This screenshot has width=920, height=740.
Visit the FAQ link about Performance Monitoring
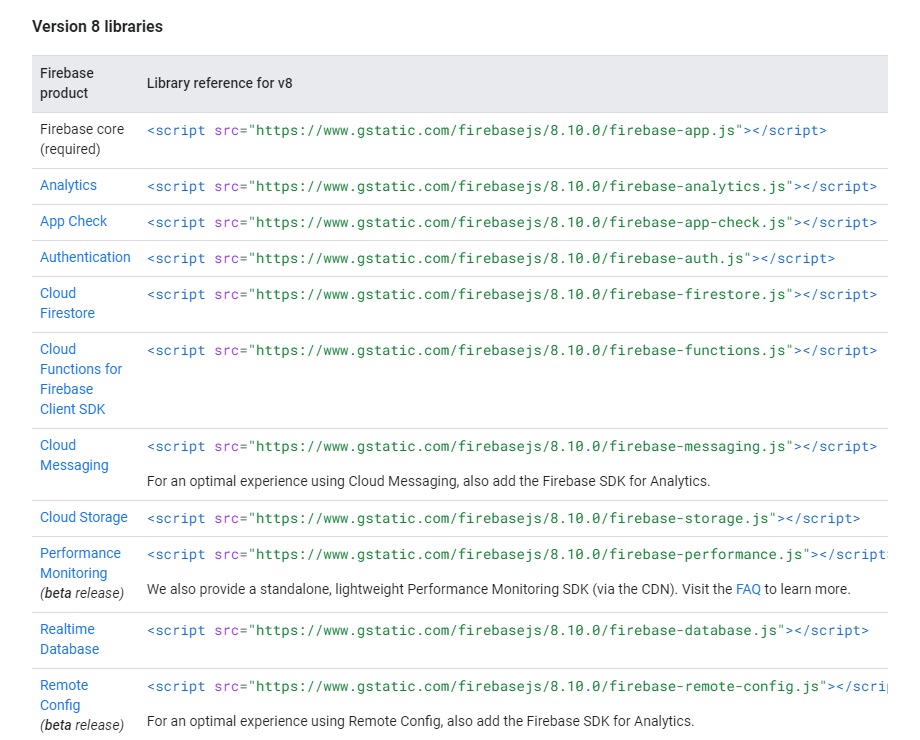748,589
